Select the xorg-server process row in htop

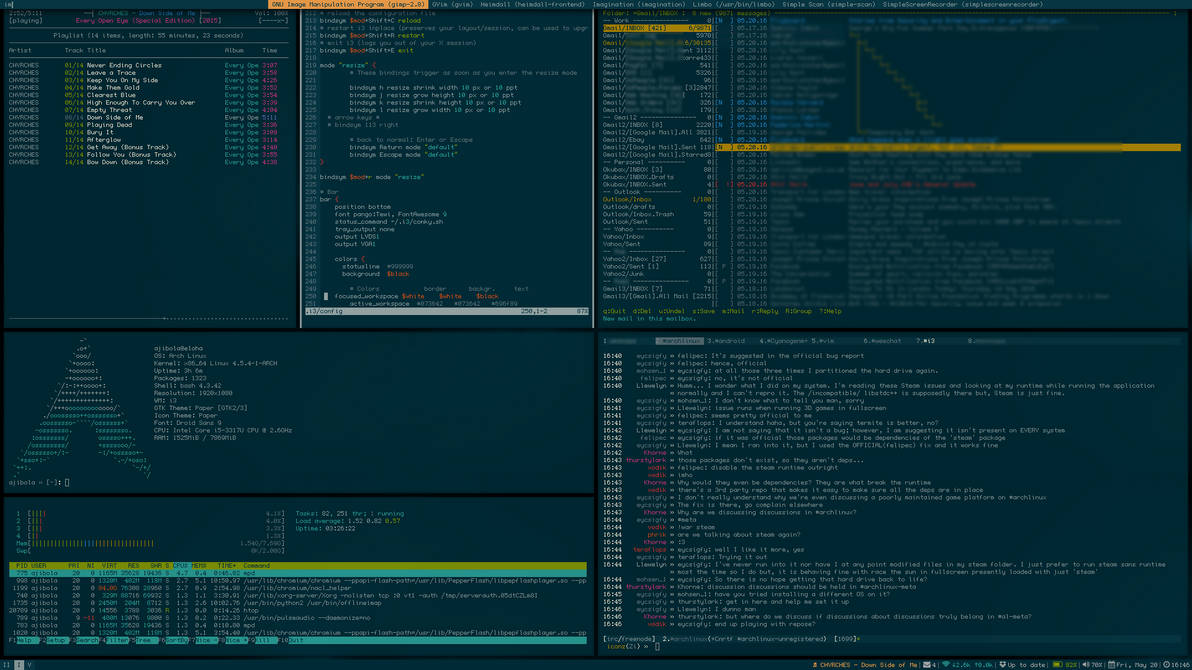298,595
